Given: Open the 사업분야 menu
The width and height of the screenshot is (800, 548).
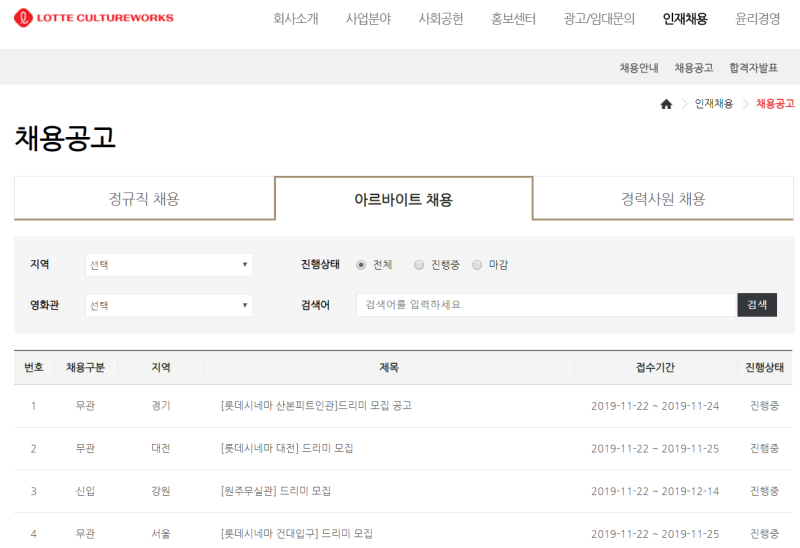Looking at the screenshot, I should 368,19.
